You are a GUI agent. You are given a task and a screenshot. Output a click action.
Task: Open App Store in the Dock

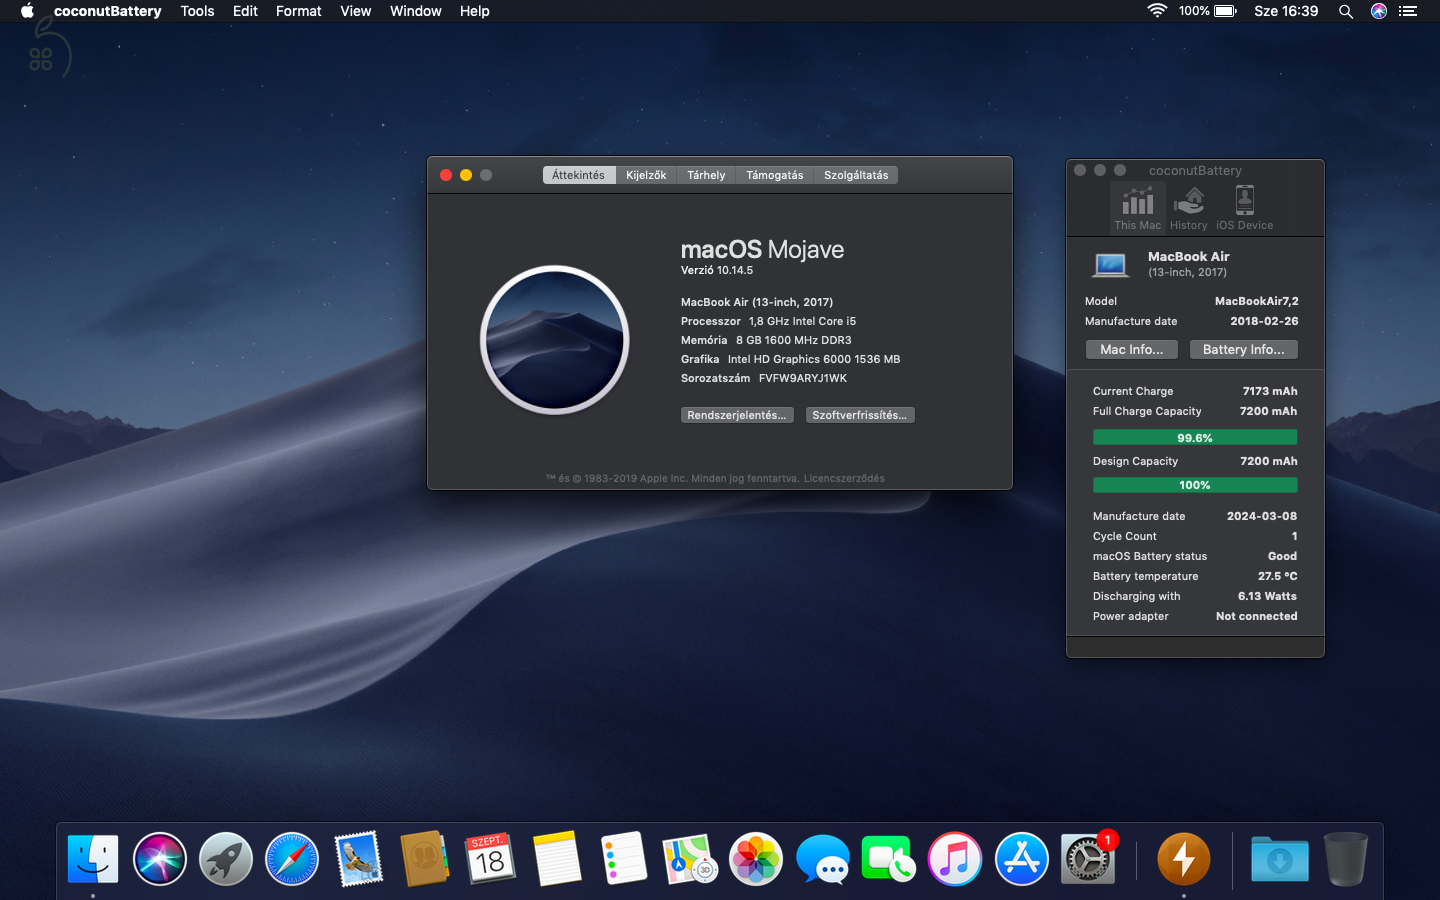point(1022,859)
